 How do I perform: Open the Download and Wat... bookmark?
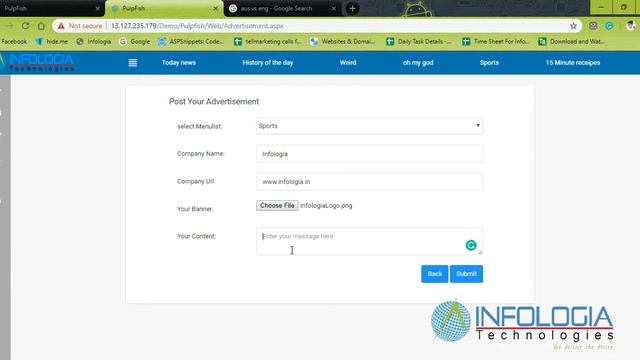(571, 41)
